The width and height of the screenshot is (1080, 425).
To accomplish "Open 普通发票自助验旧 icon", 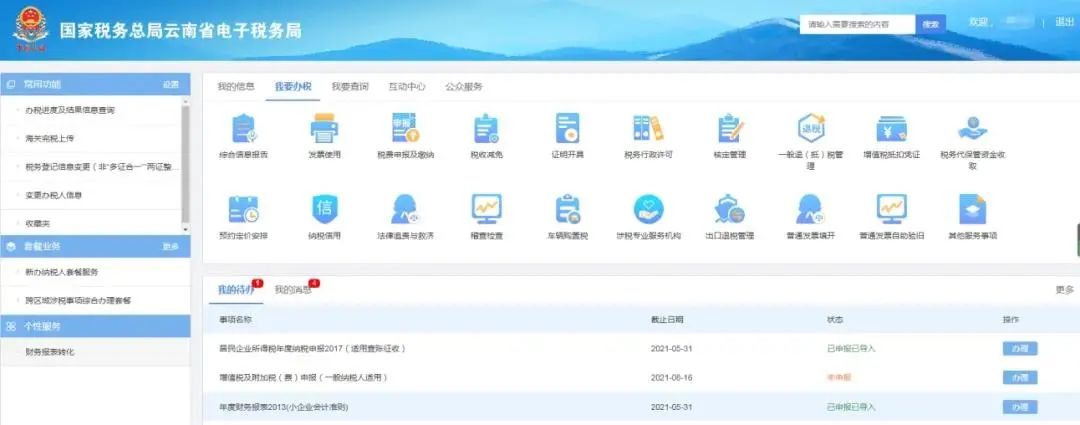I will point(891,209).
